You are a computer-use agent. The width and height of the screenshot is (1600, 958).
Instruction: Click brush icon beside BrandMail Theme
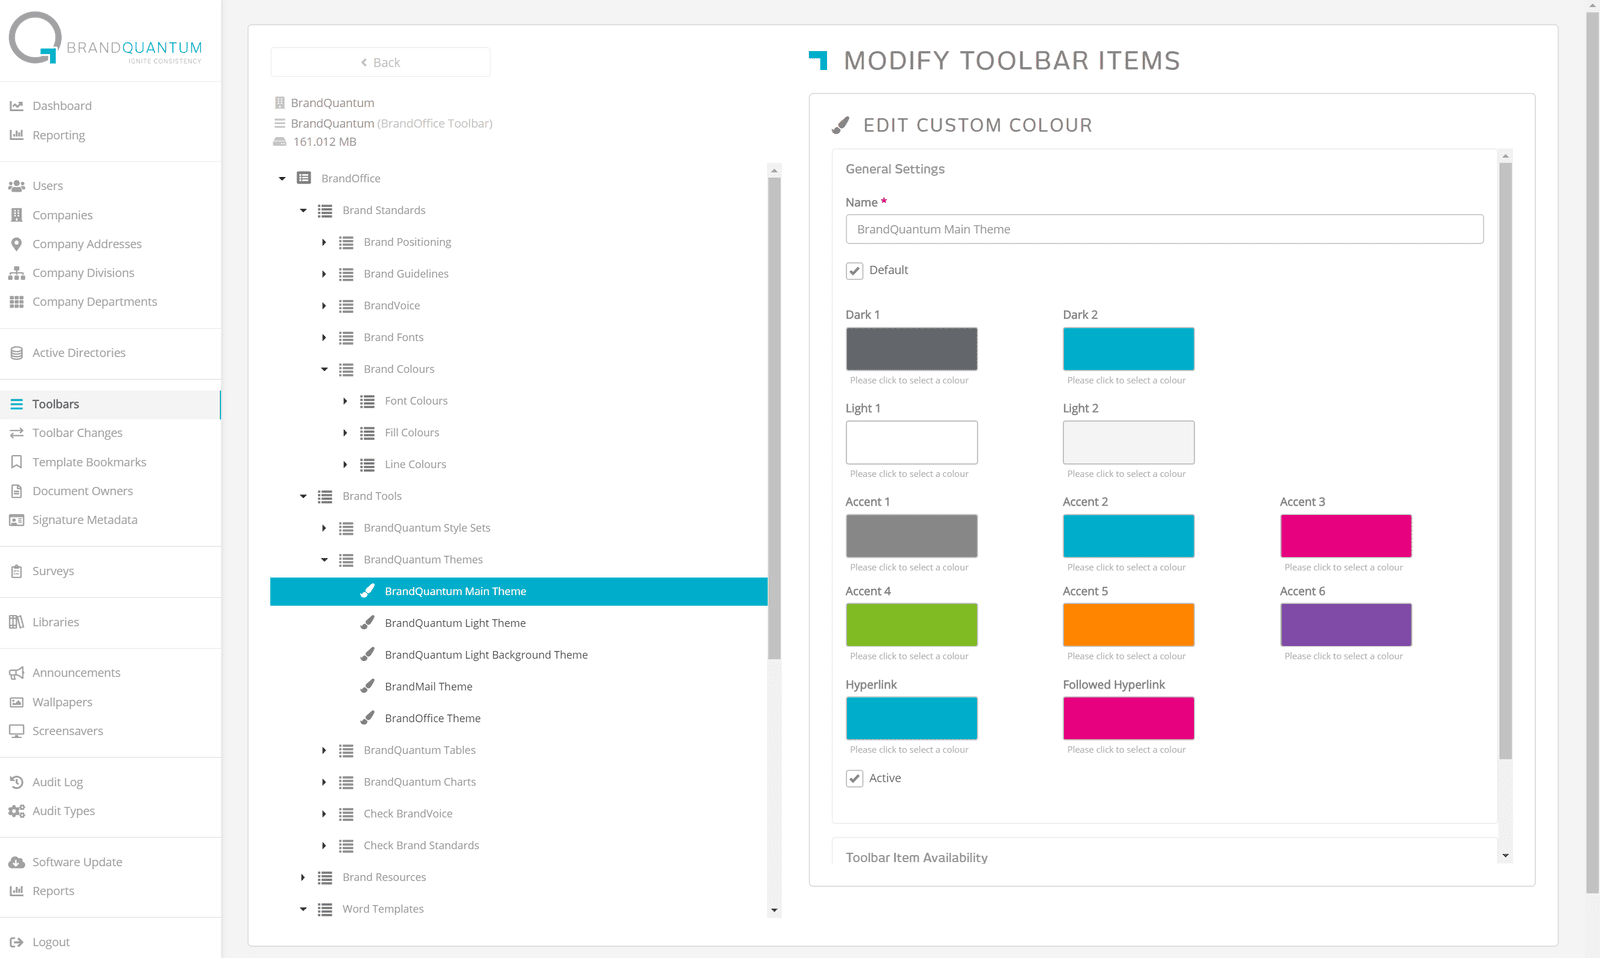(368, 686)
